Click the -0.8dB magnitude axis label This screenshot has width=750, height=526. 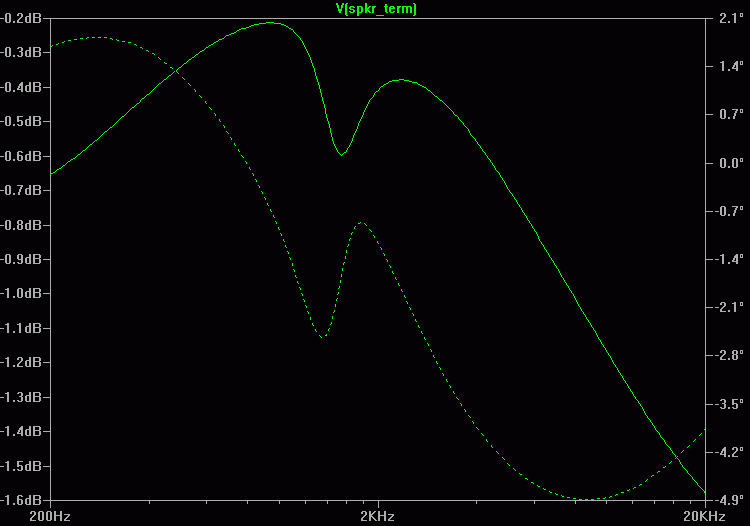tap(21, 225)
